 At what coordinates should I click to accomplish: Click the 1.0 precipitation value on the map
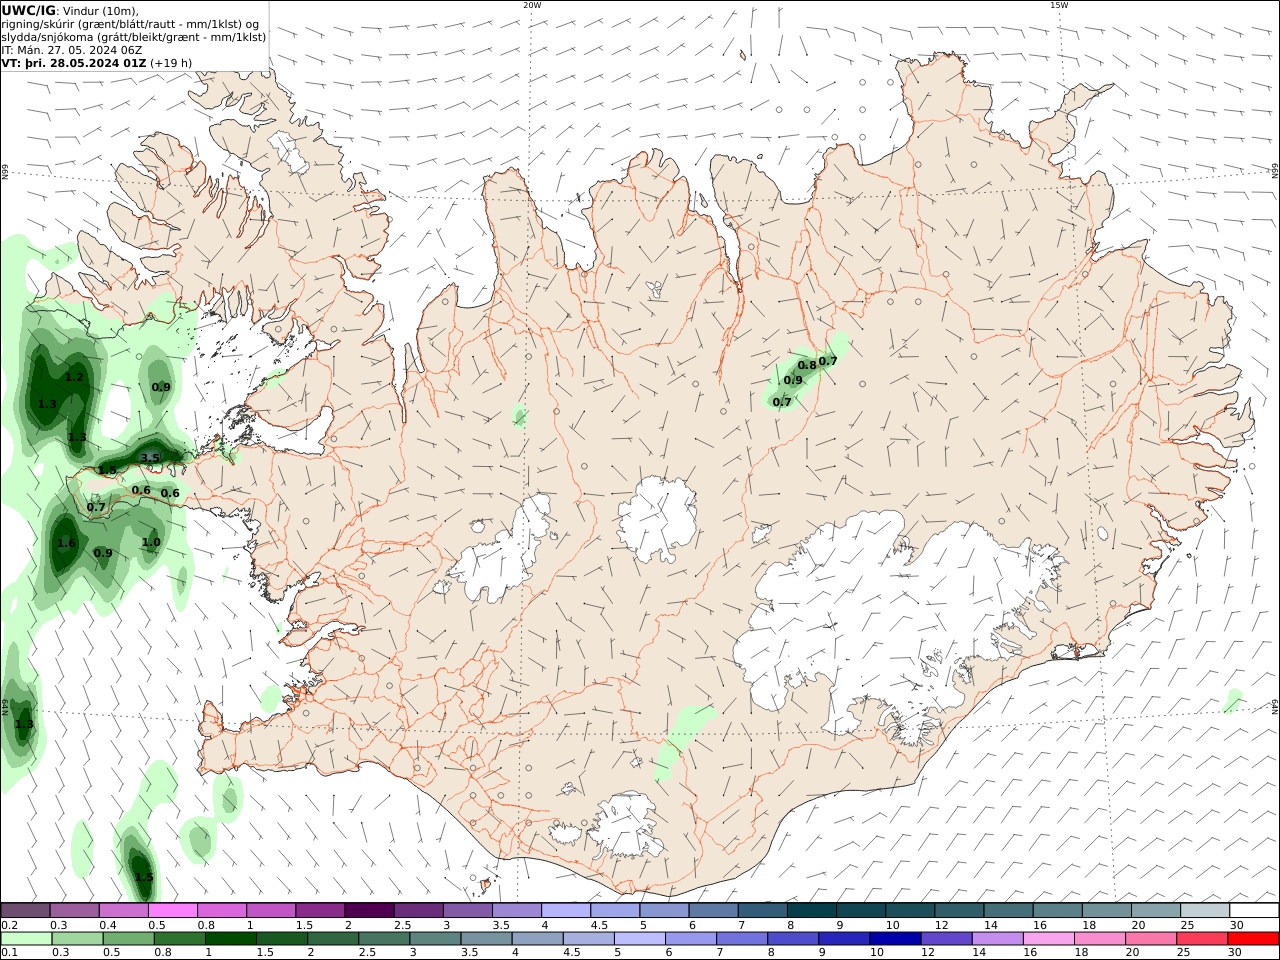[x=151, y=542]
